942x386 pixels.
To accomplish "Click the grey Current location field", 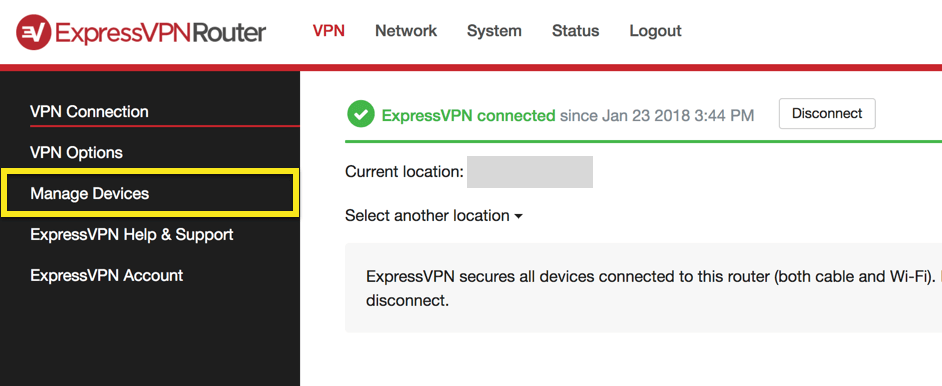I will (530, 172).
